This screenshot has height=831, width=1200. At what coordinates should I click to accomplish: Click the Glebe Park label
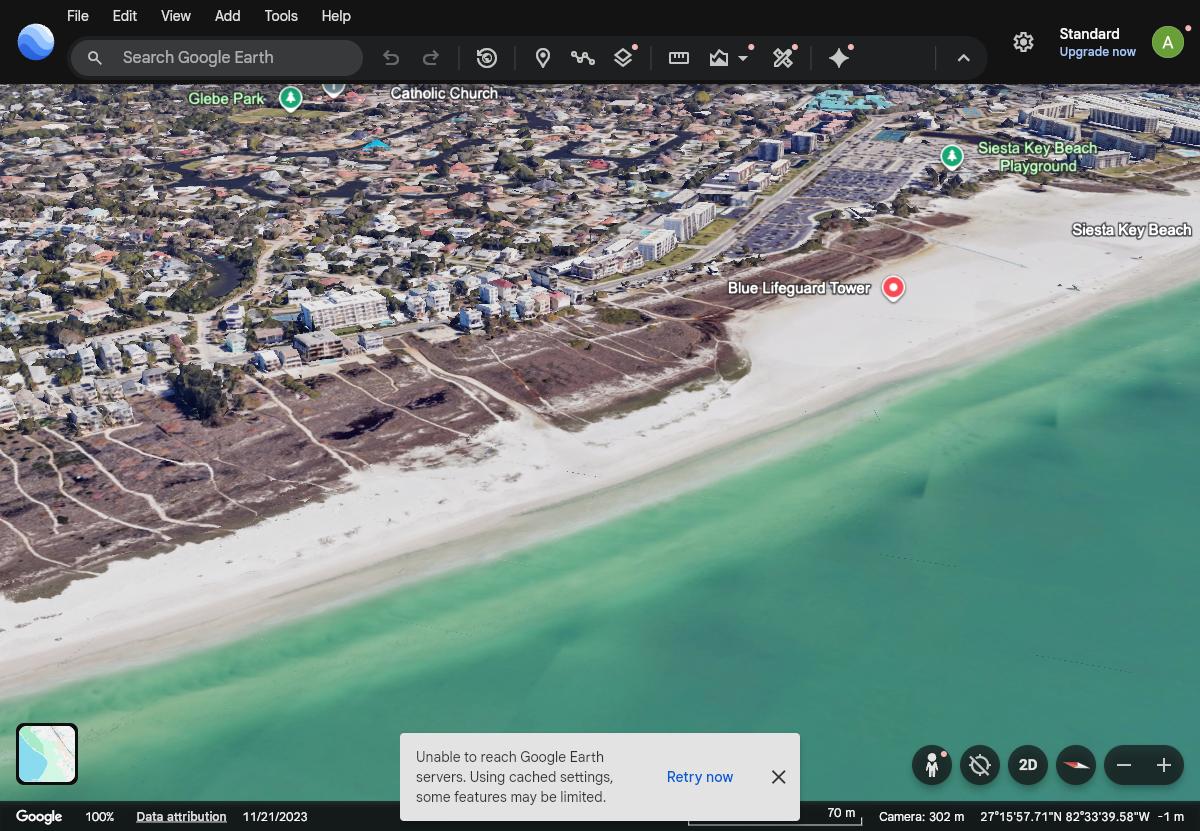(x=226, y=99)
